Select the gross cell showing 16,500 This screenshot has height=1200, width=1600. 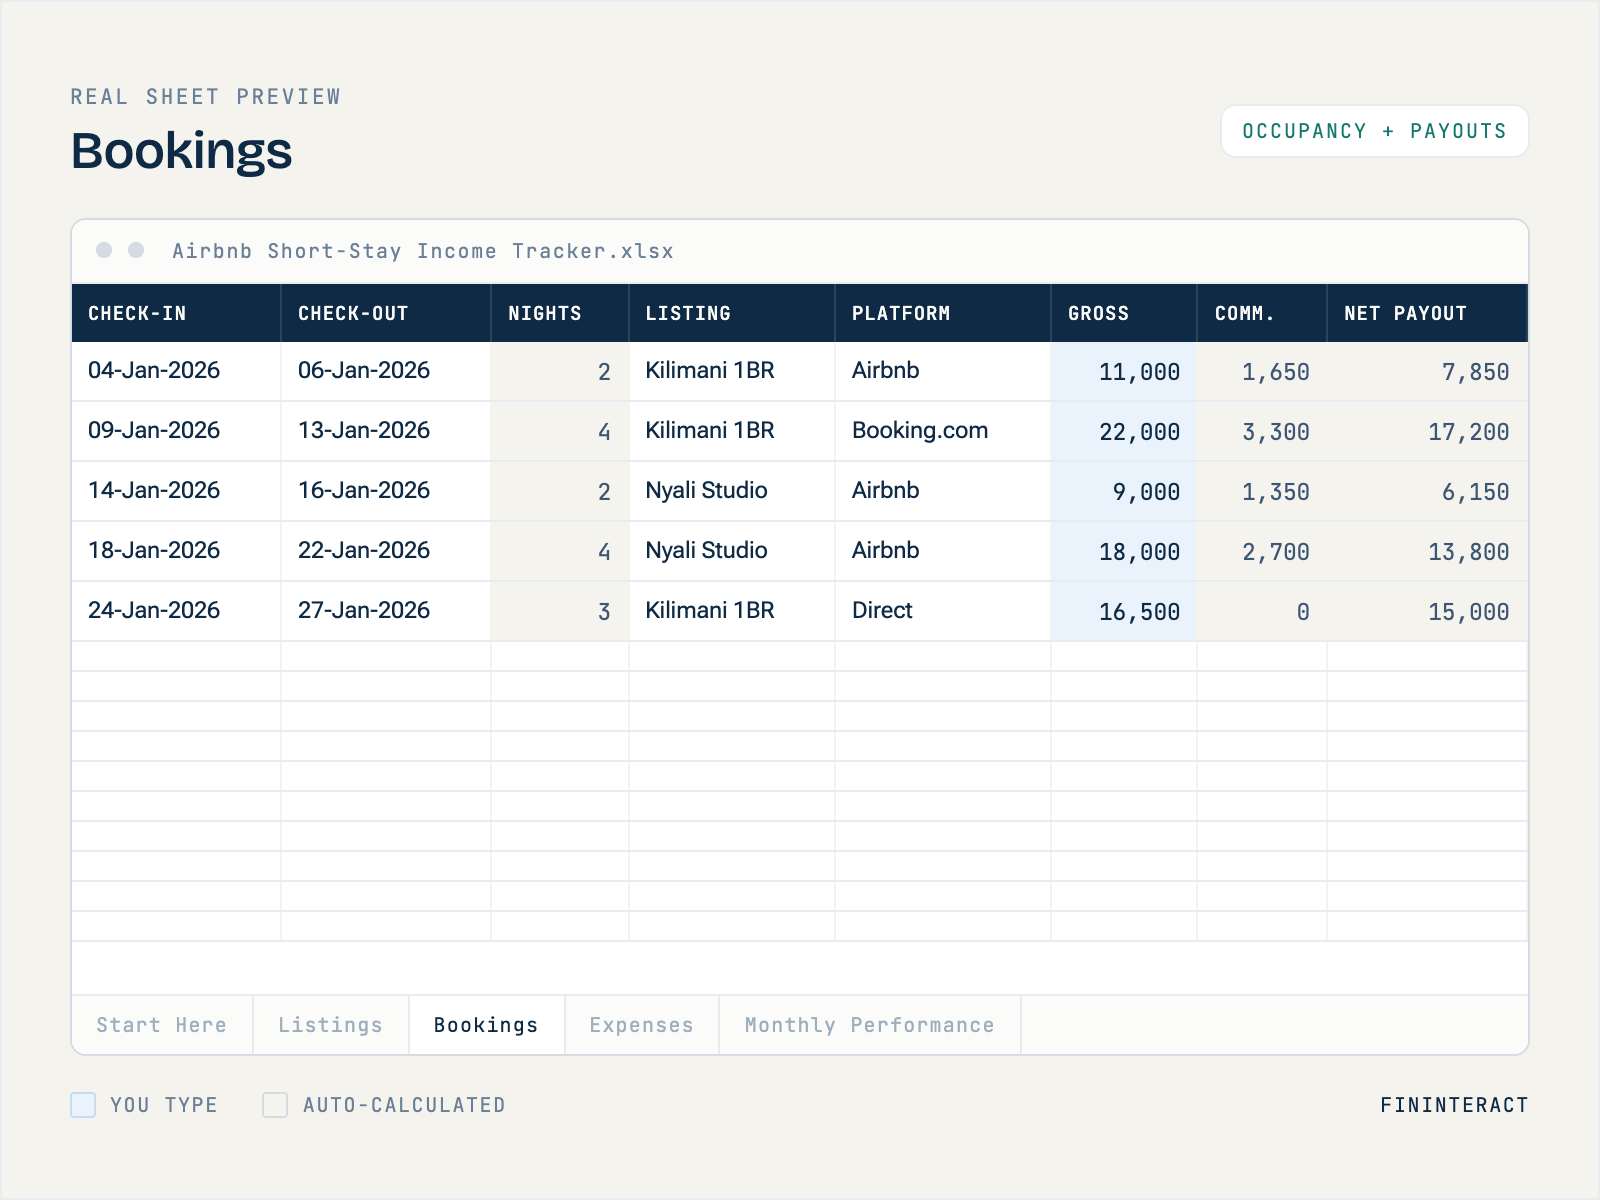pos(1124,611)
